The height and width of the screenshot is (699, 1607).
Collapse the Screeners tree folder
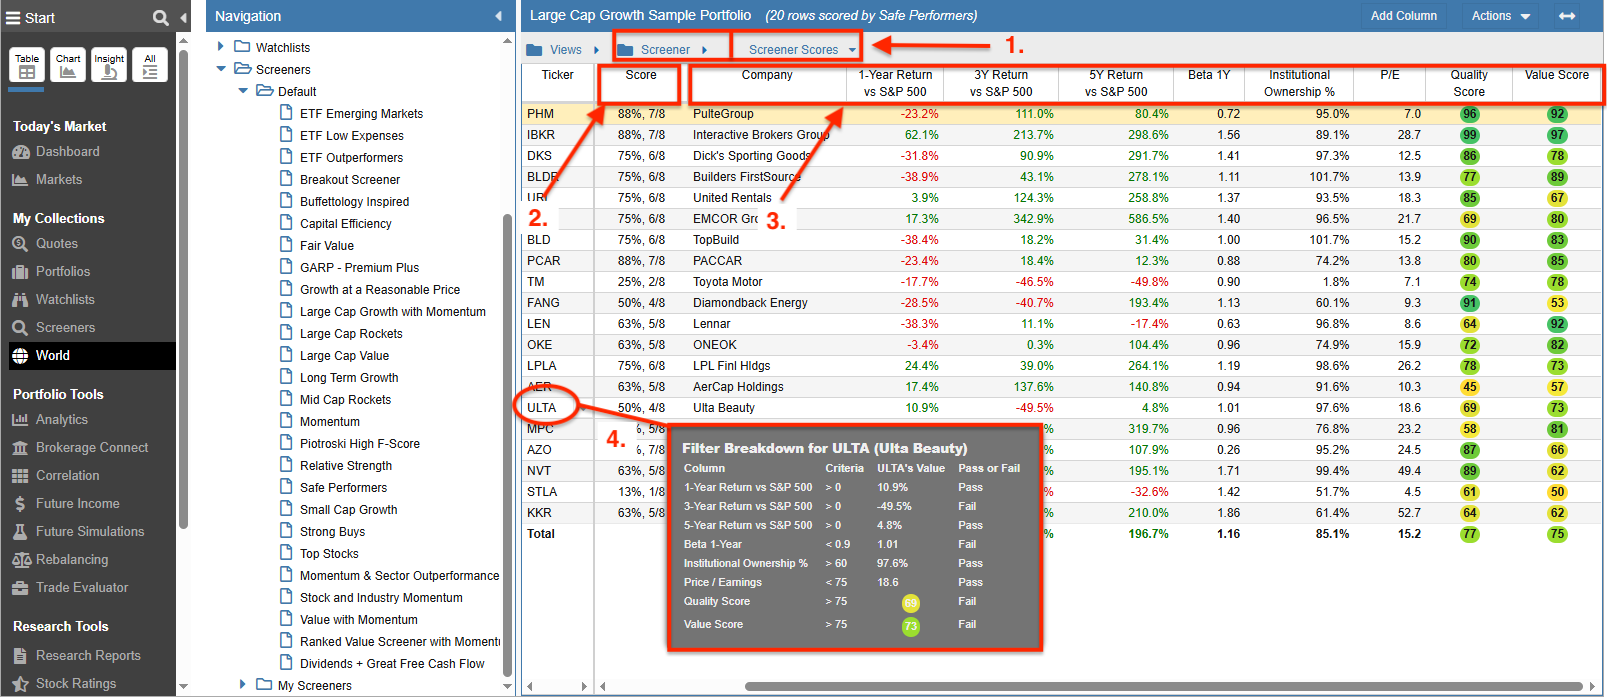(x=221, y=69)
